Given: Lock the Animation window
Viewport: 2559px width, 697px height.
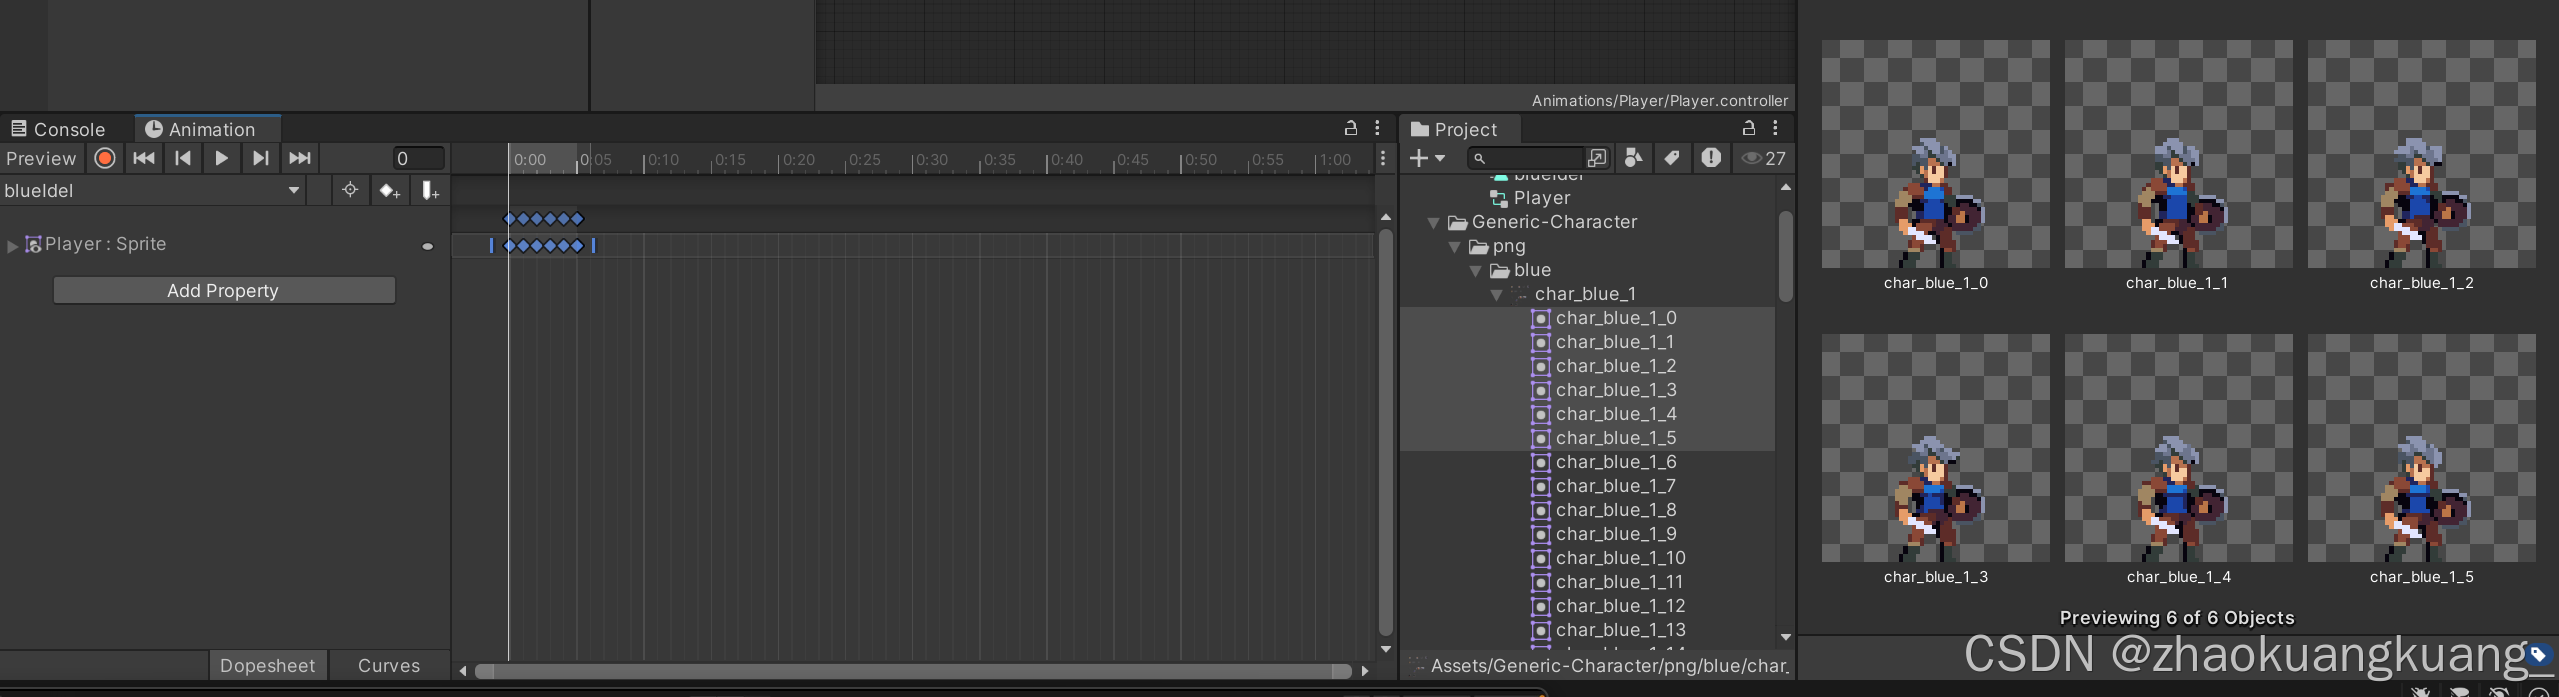Looking at the screenshot, I should pyautogui.click(x=1350, y=128).
